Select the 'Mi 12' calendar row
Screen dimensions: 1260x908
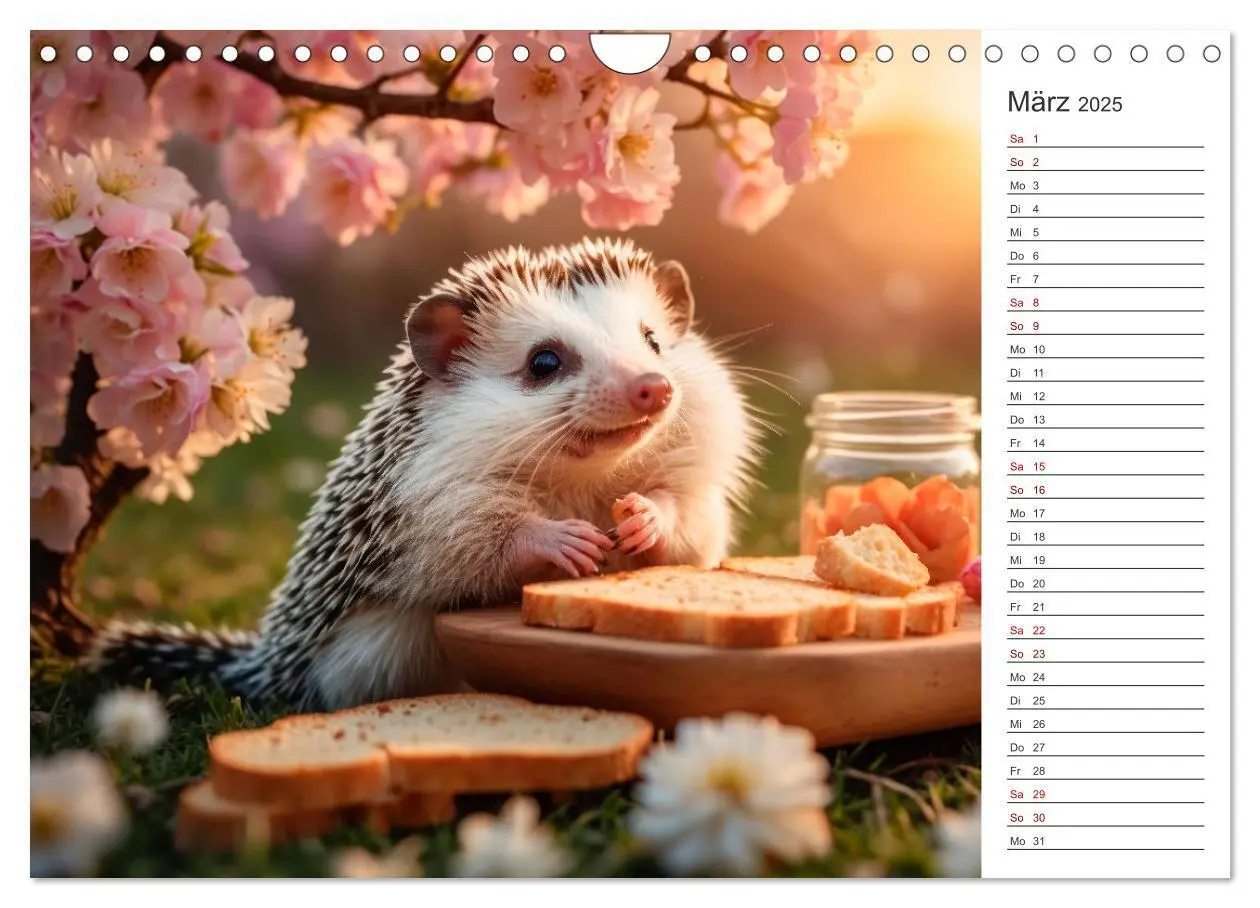pos(1105,395)
